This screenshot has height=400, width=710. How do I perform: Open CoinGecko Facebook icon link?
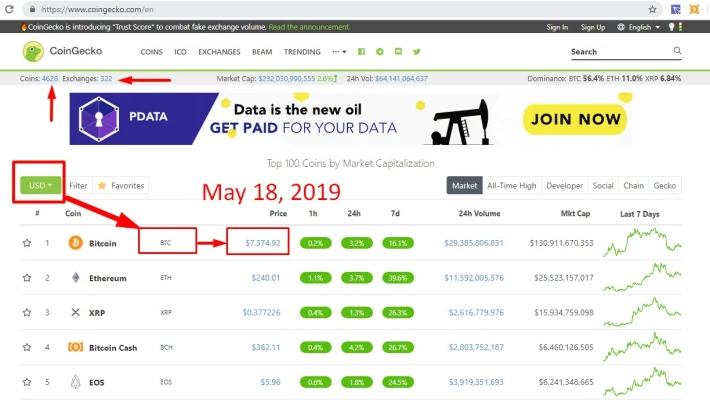(361, 52)
